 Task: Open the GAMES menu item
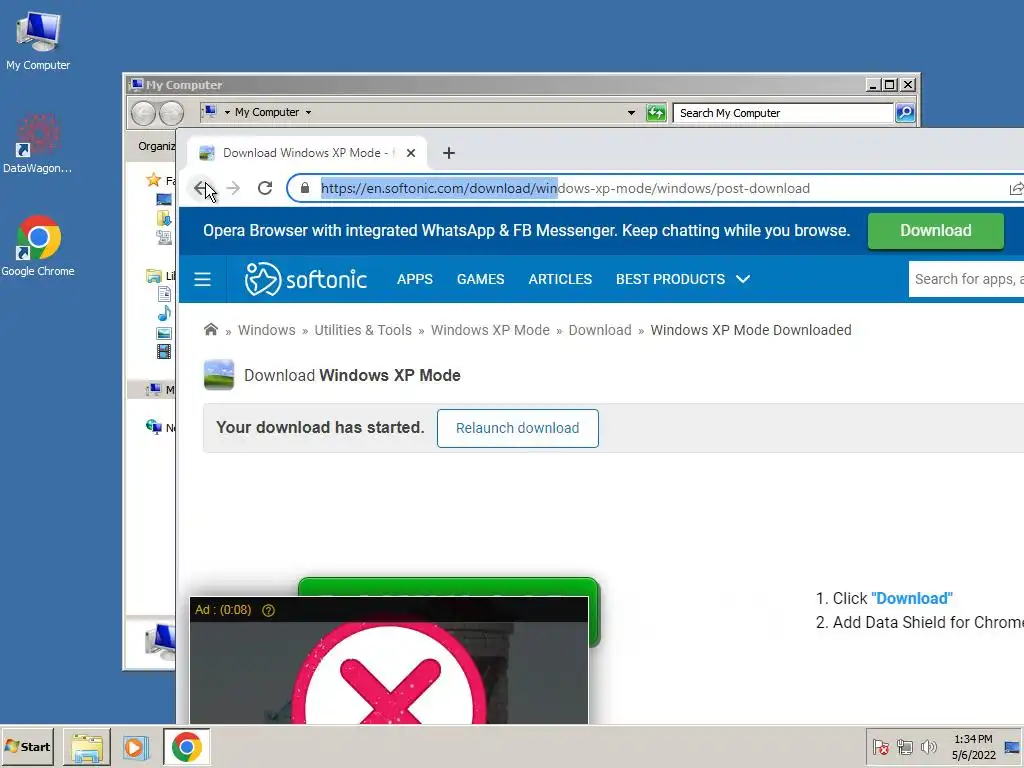pos(481,280)
